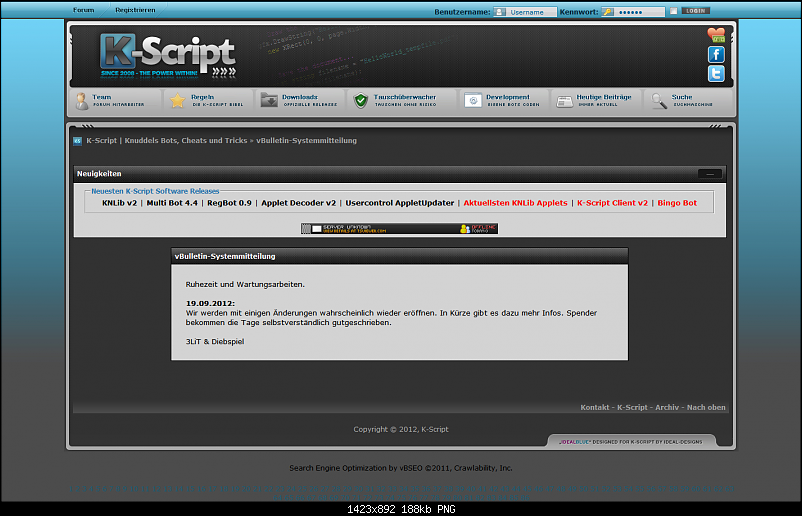The image size is (802, 516).
Task: Open Usercontrol AppletUpdater link
Action: (x=399, y=203)
